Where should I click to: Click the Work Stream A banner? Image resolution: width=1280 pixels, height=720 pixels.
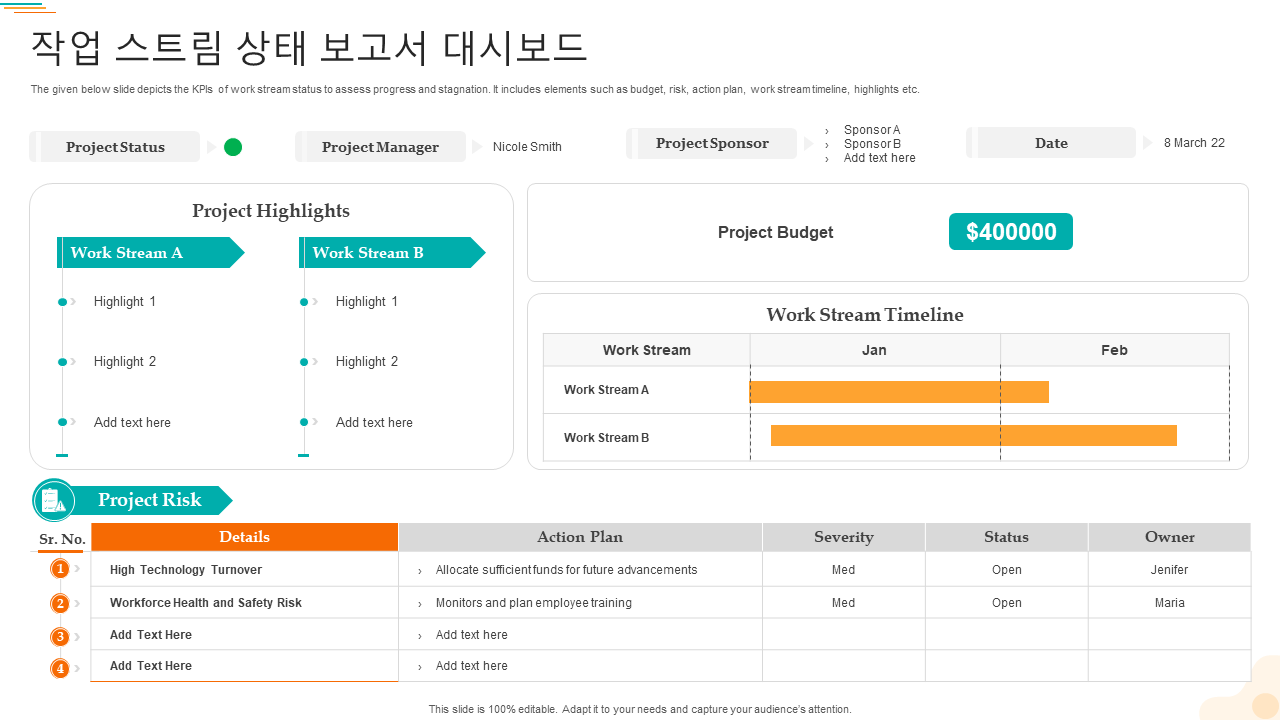[151, 253]
